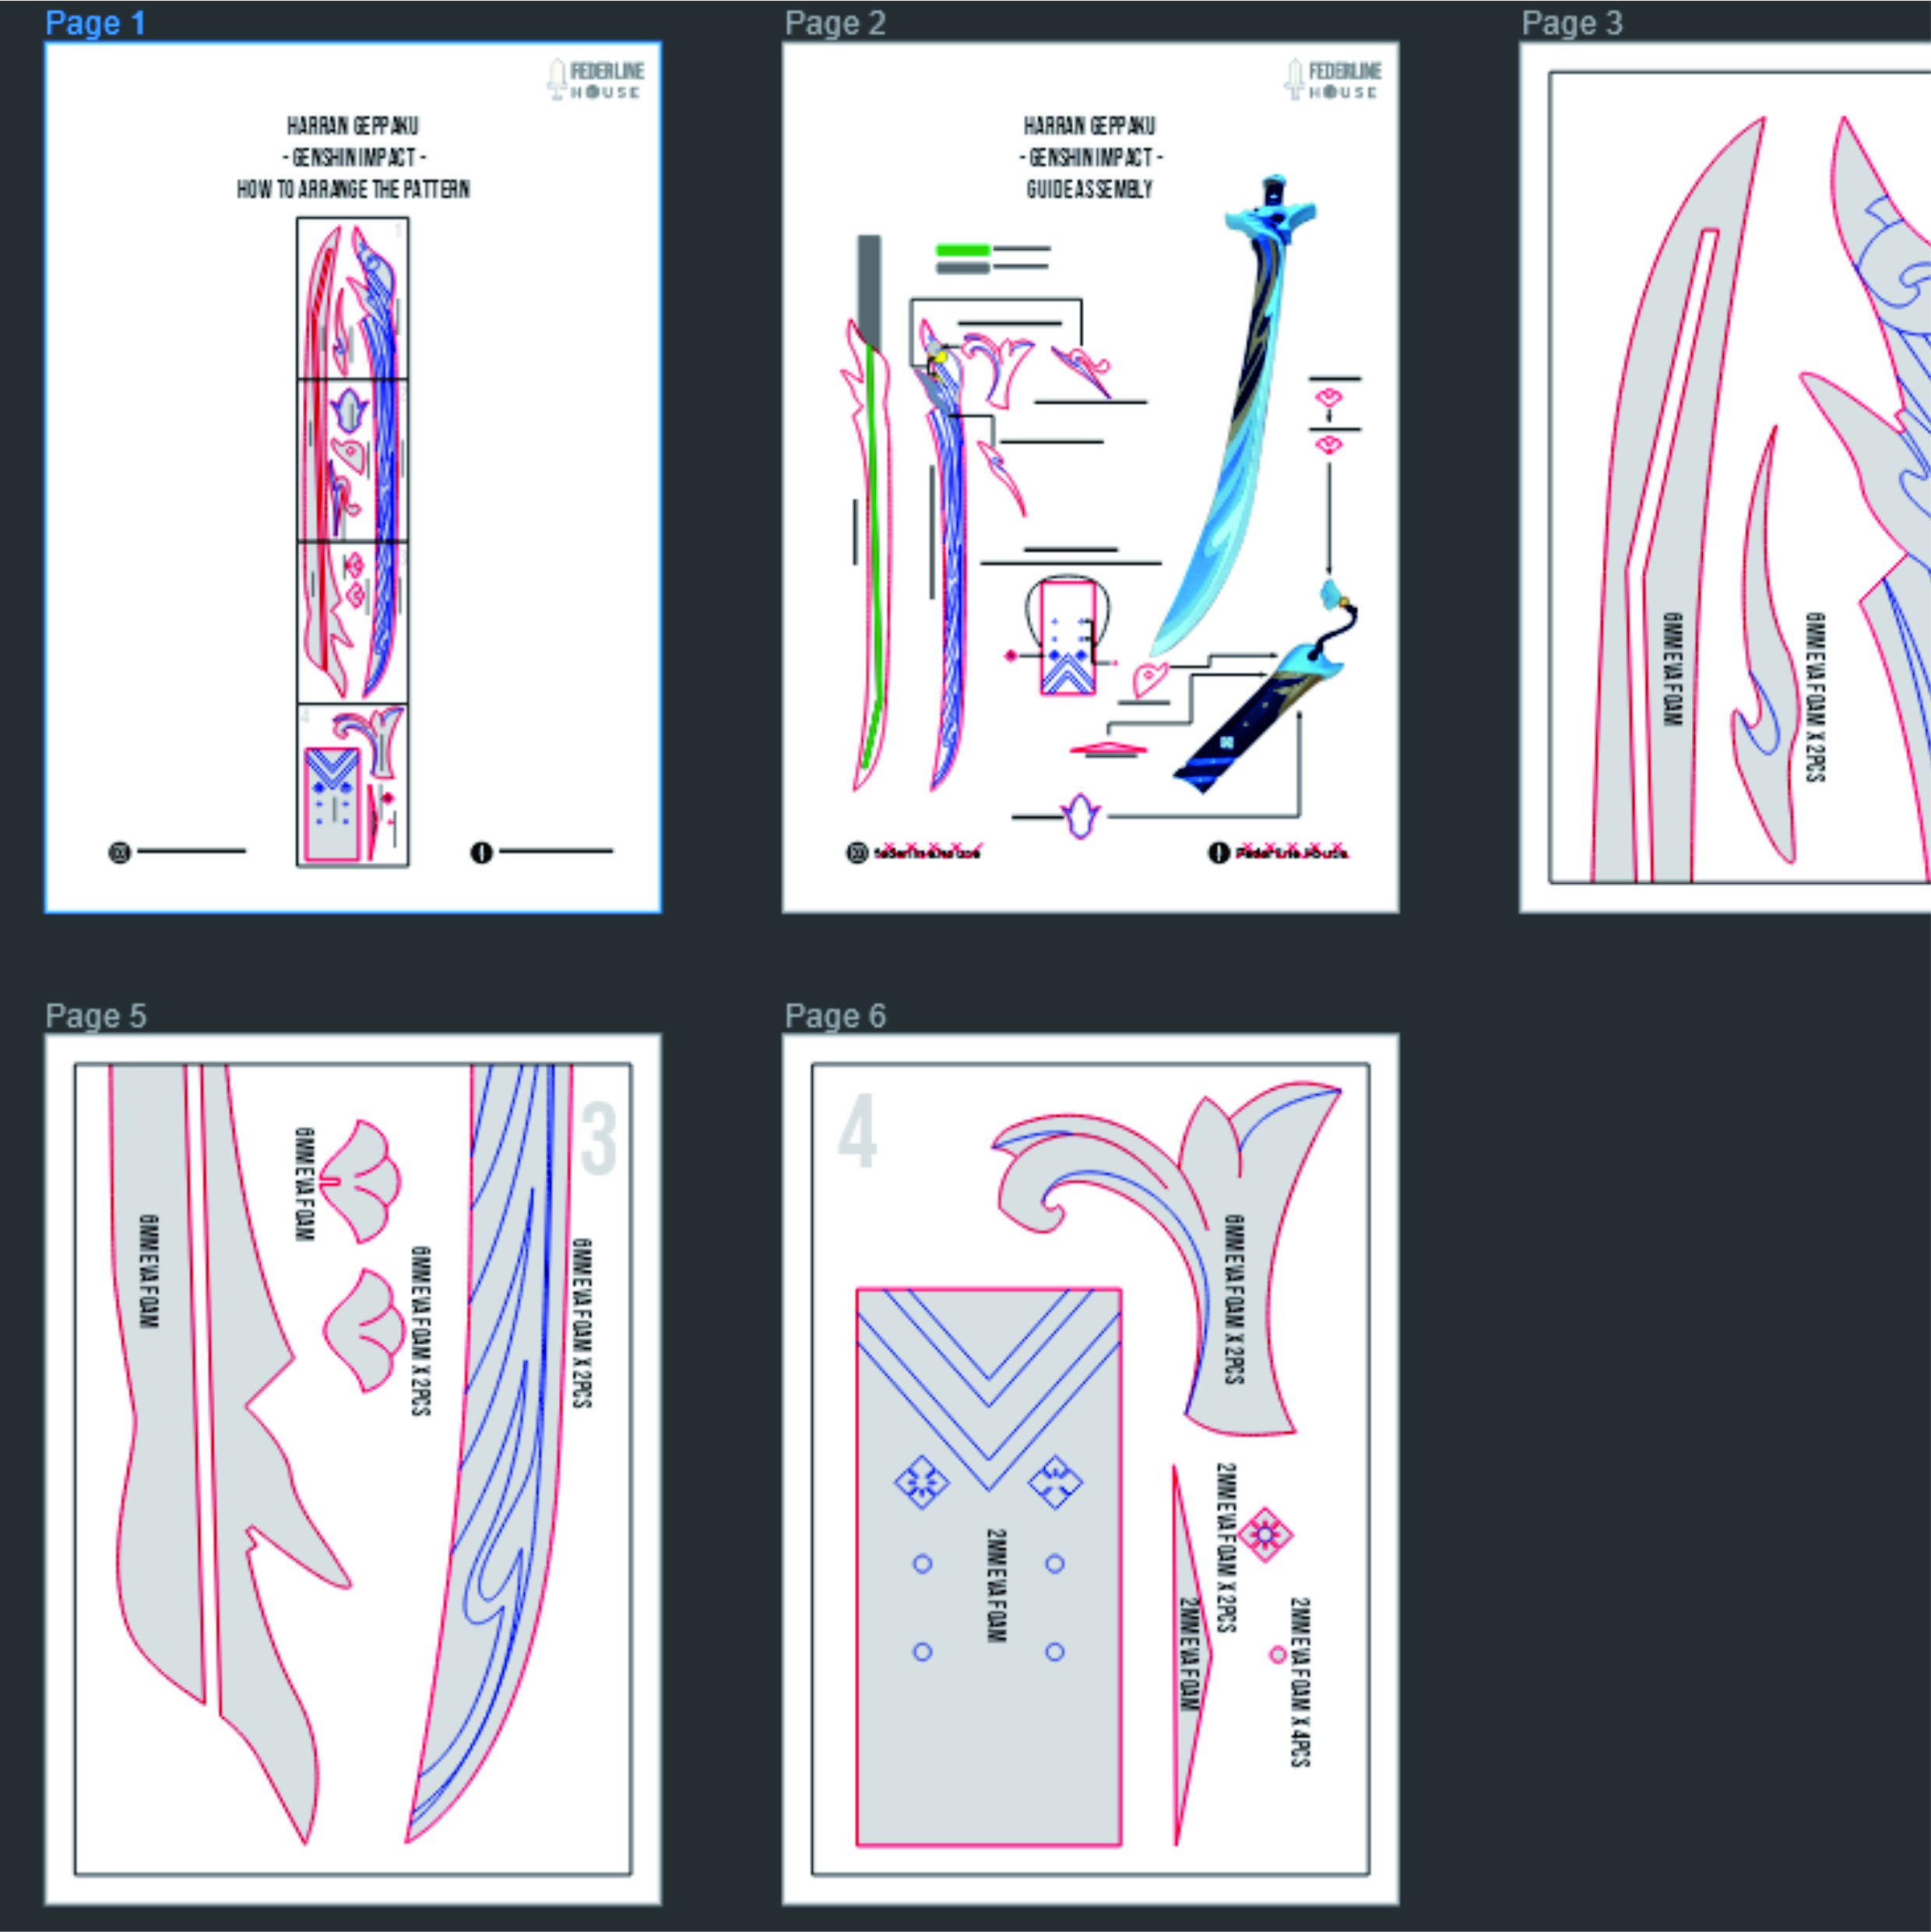The height and width of the screenshot is (1932, 1931).
Task: Click the Page 1 label text
Action: coord(96,23)
